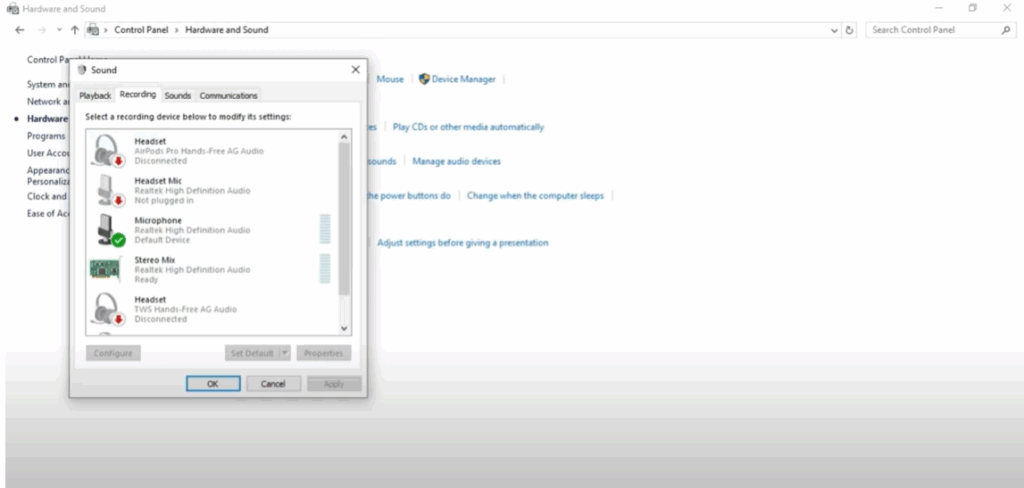The width and height of the screenshot is (1024, 488).
Task: Expand the address bar history dropdown
Action: 836,30
